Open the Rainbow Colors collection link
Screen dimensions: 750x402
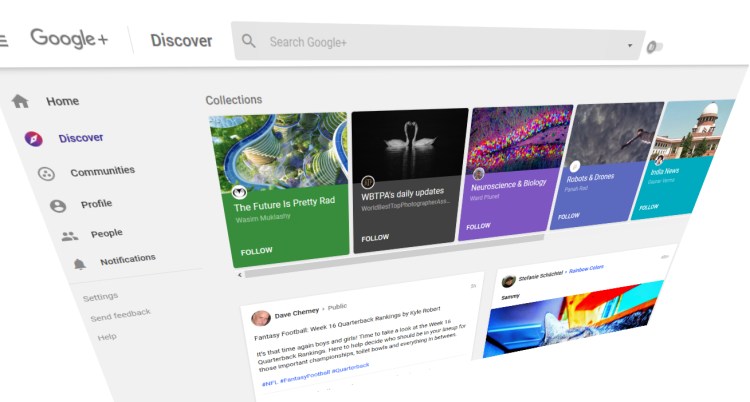tap(586, 269)
